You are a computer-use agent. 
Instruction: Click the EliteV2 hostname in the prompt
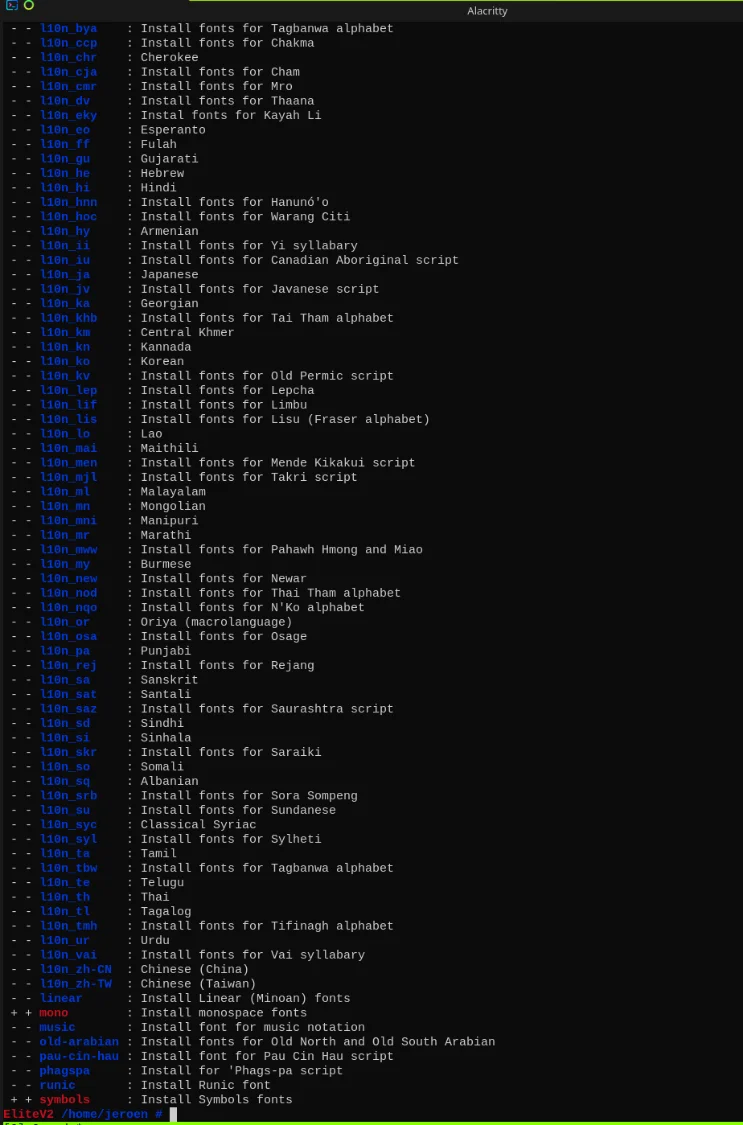[28, 1114]
